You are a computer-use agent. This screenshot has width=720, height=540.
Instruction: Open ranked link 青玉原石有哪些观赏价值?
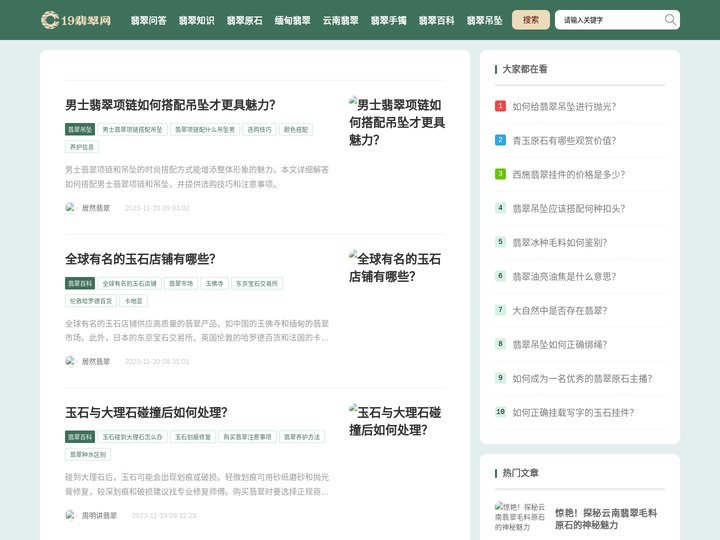(564, 141)
